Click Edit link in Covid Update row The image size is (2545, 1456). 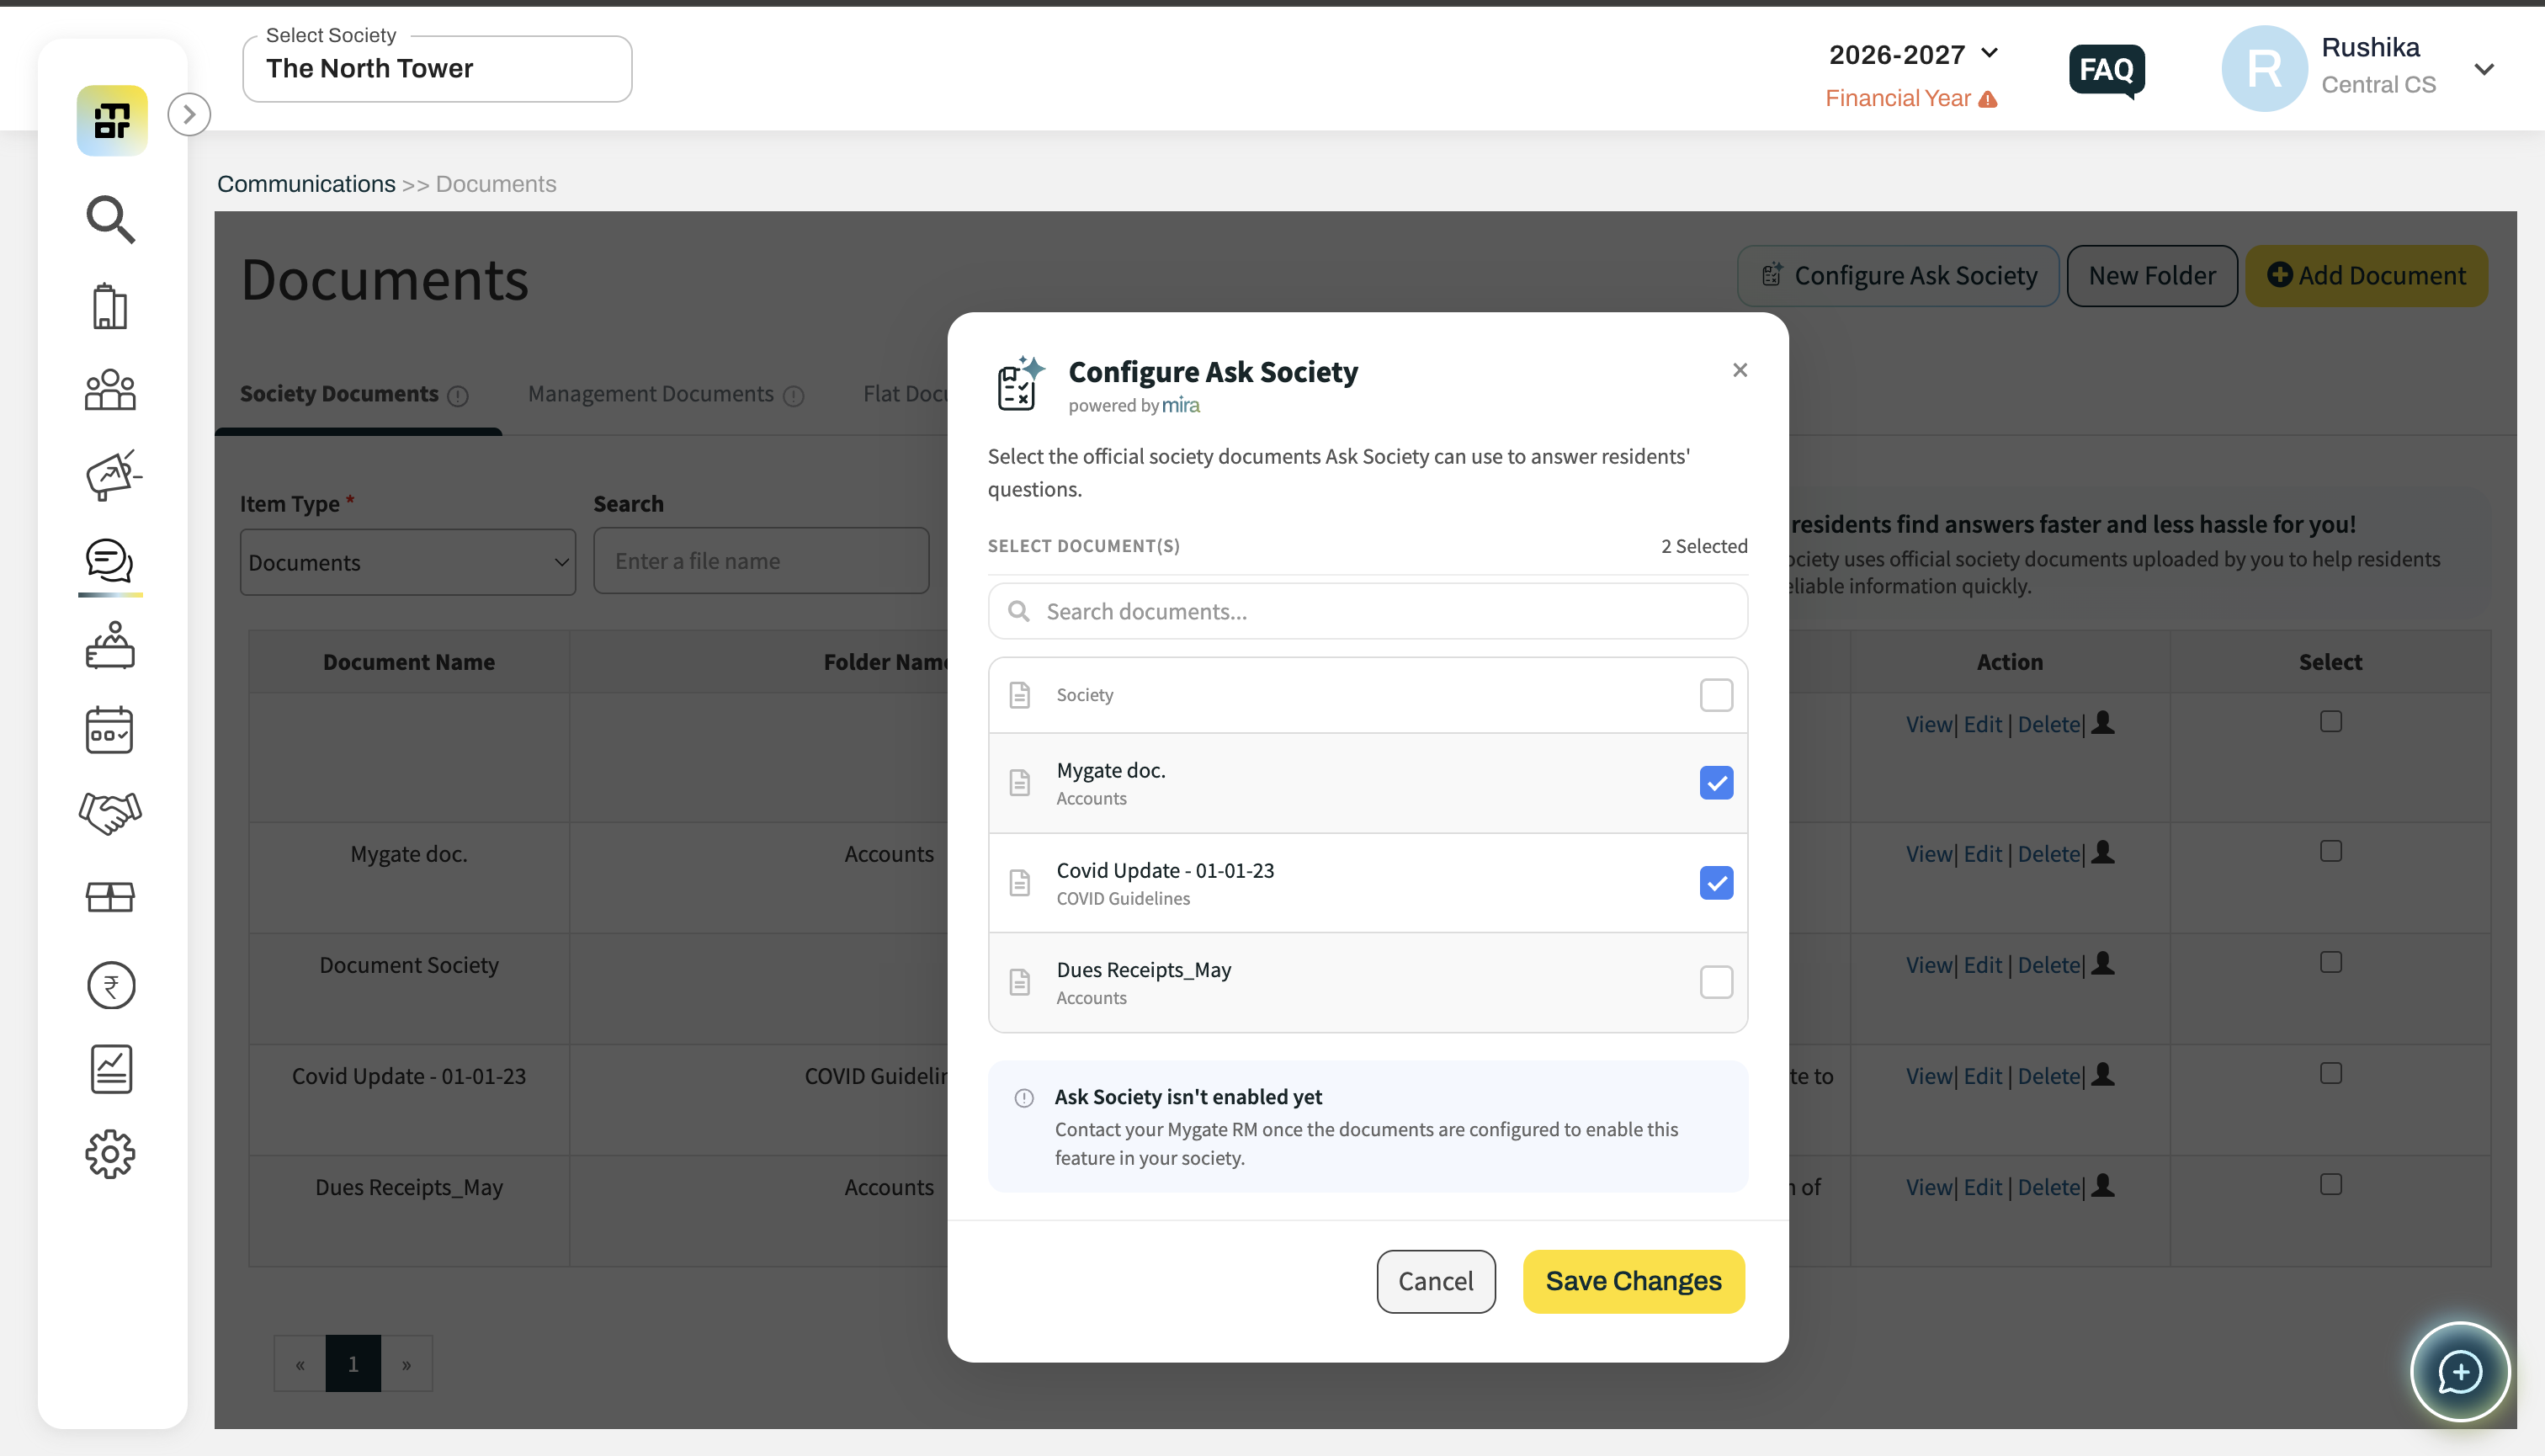pyautogui.click(x=1982, y=1076)
